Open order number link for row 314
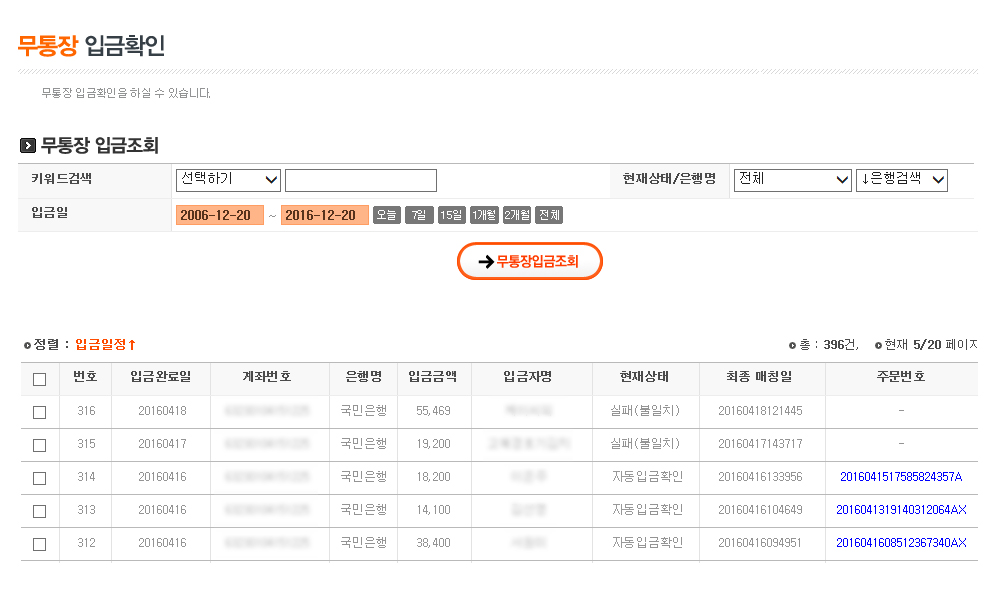Viewport: 1000px width, 604px height. coord(900,477)
